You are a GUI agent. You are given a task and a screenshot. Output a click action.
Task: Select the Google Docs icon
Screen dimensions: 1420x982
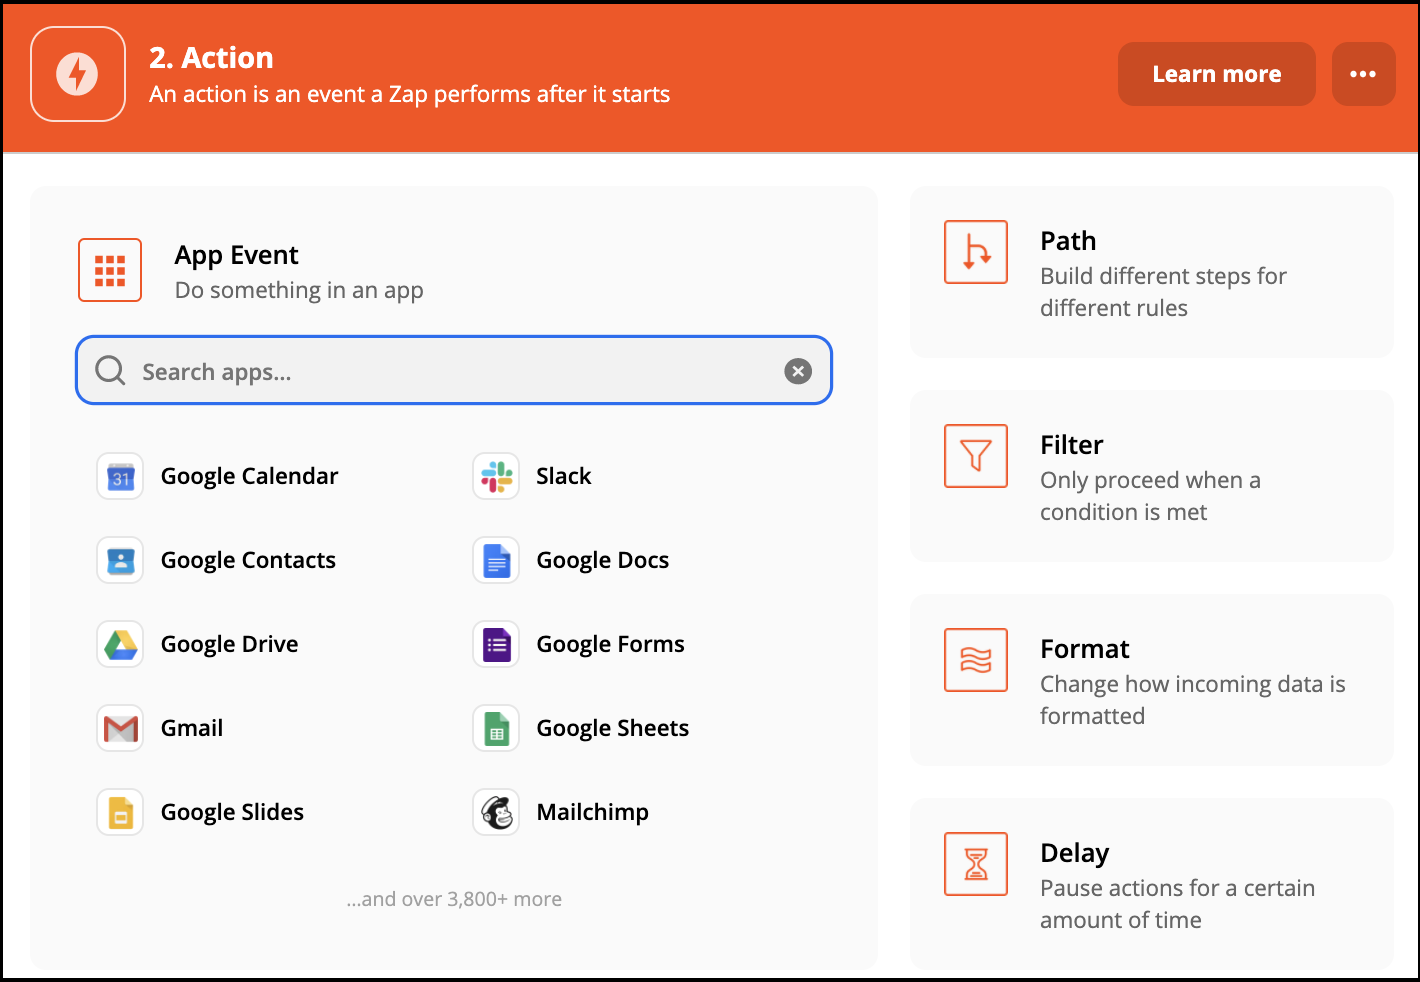(496, 560)
